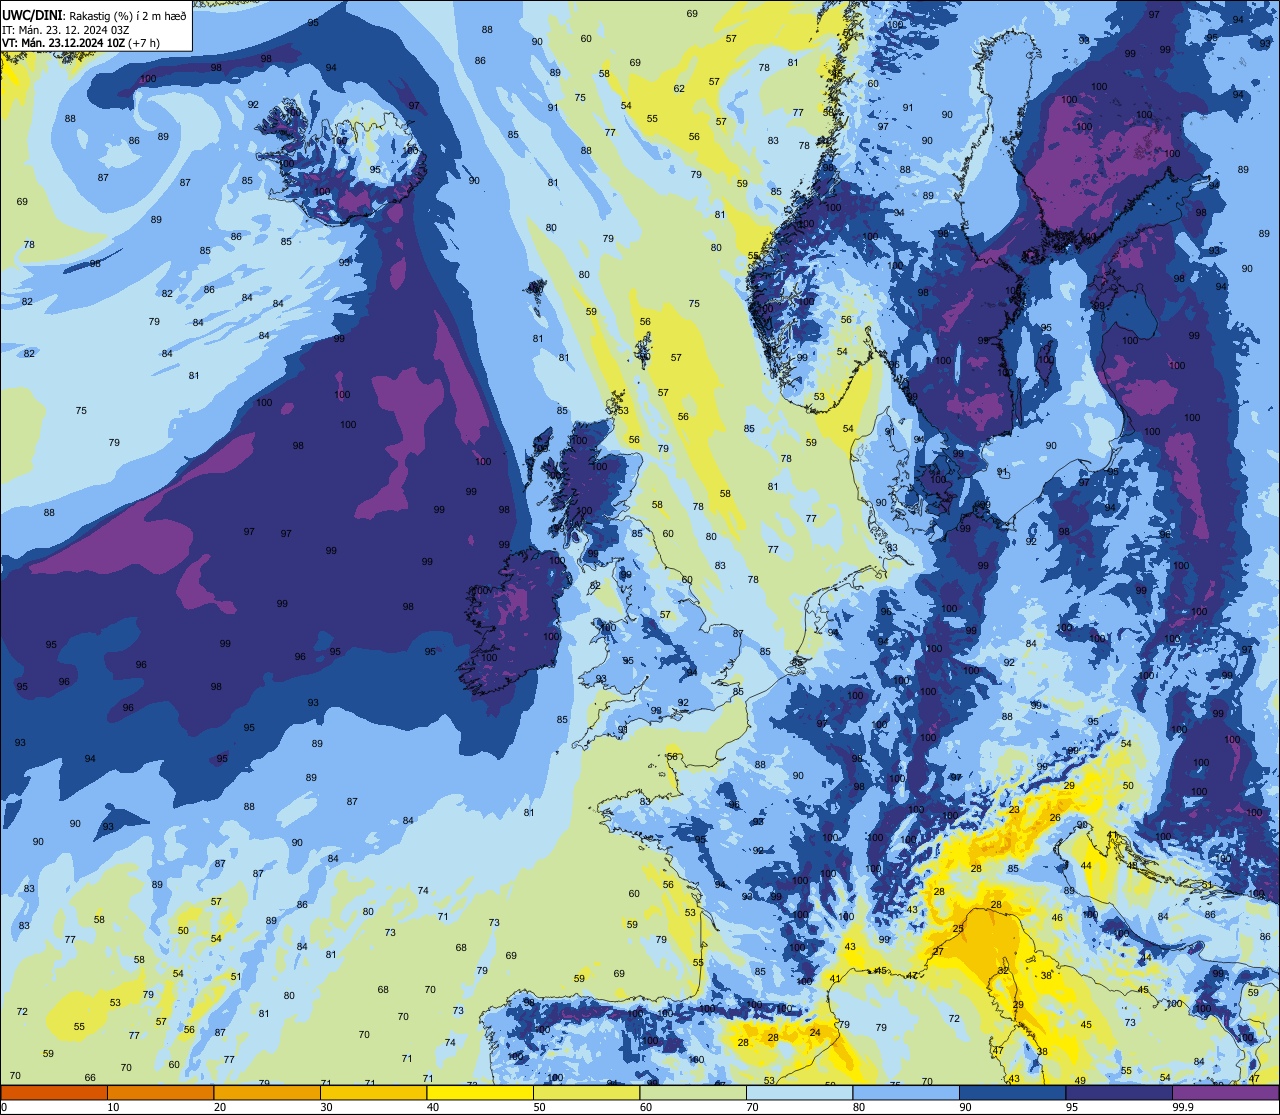1280x1115 pixels.
Task: Click the bright yellow 40–50 legend swatch
Action: (x=480, y=1093)
